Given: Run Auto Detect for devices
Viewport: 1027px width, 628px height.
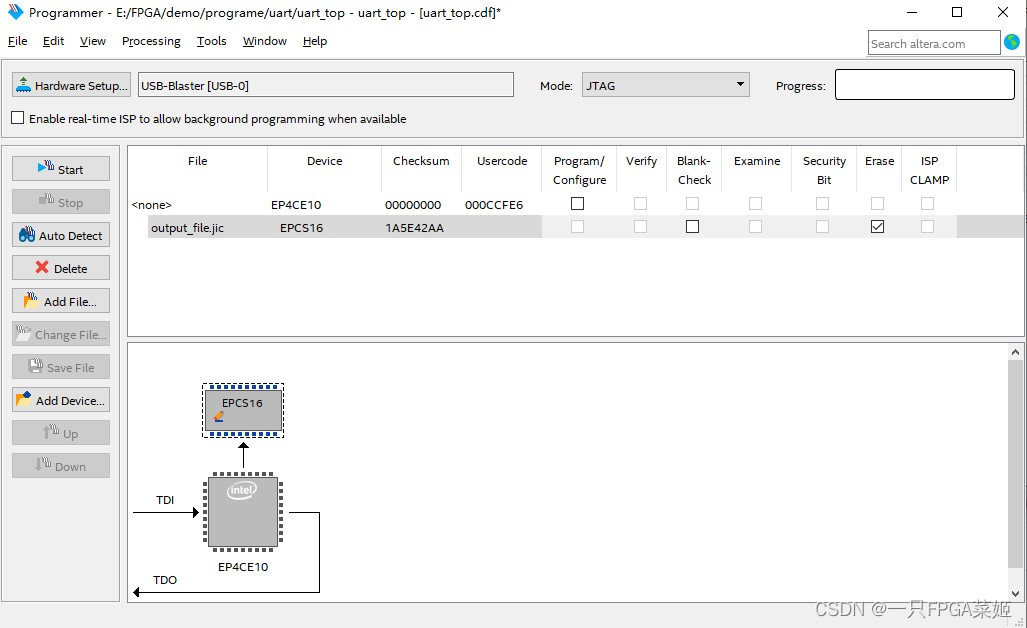Looking at the screenshot, I should click(x=61, y=235).
